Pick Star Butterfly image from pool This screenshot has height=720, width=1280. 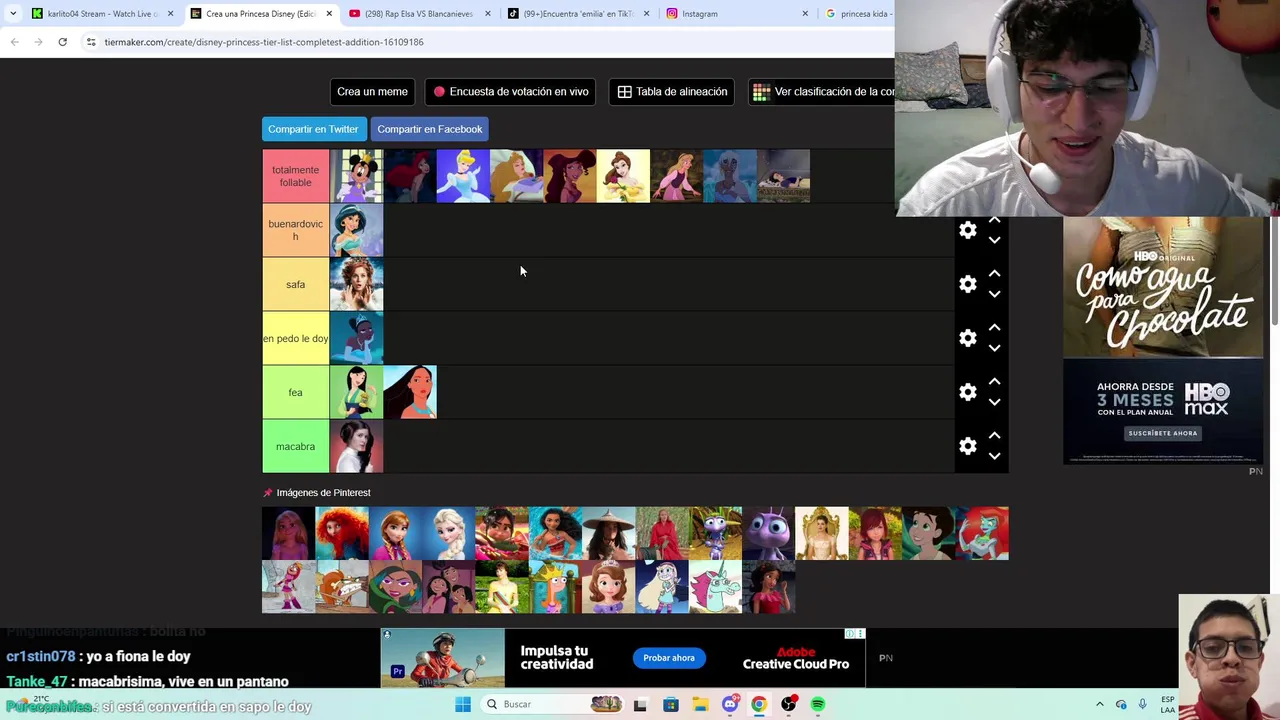pos(662,586)
